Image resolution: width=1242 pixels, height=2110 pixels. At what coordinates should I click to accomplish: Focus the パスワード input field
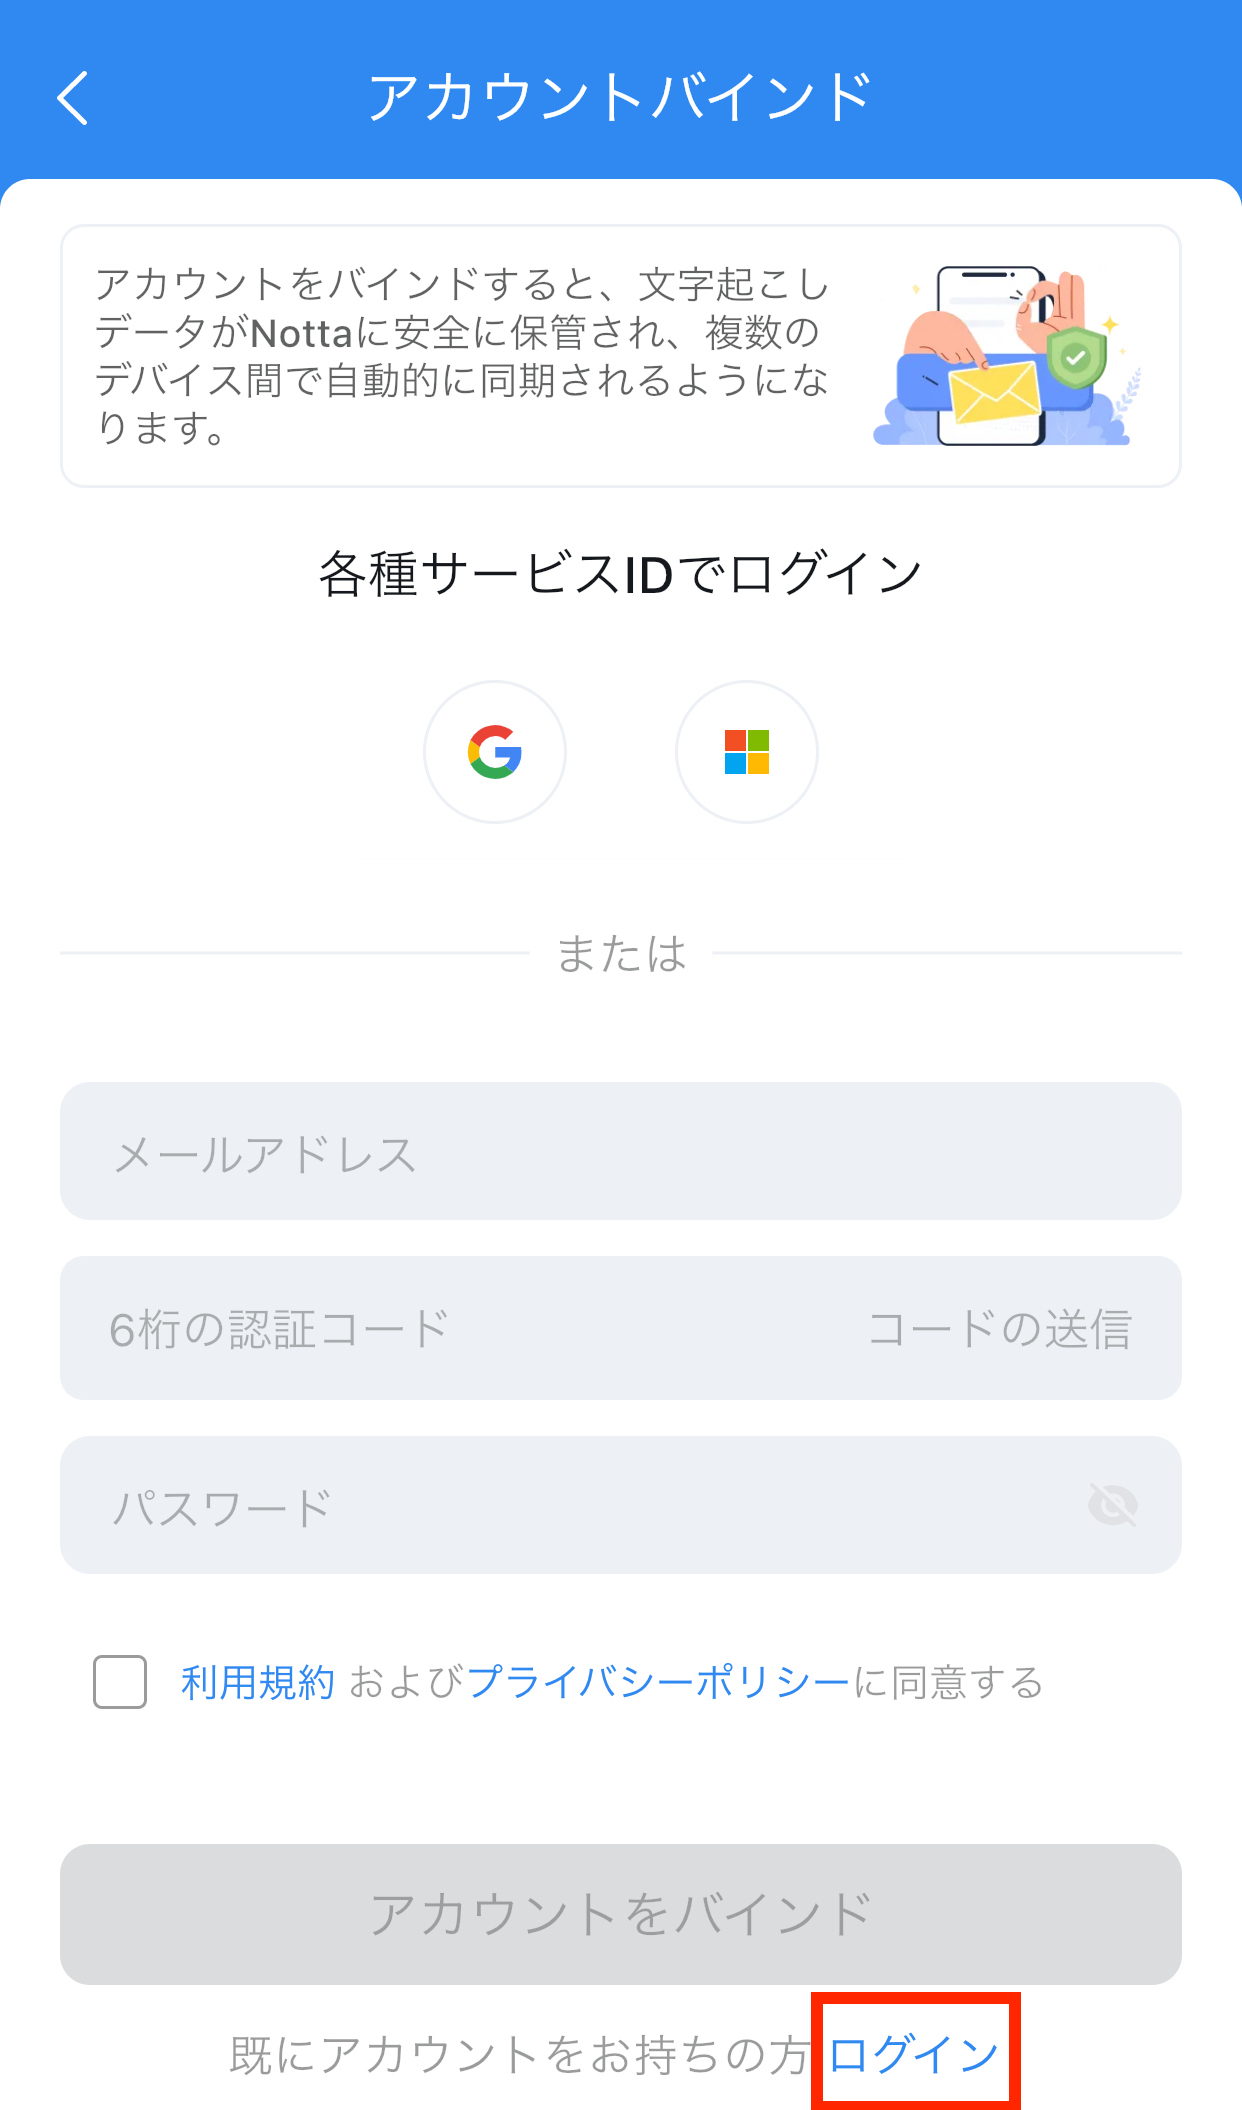pyautogui.click(x=621, y=1505)
